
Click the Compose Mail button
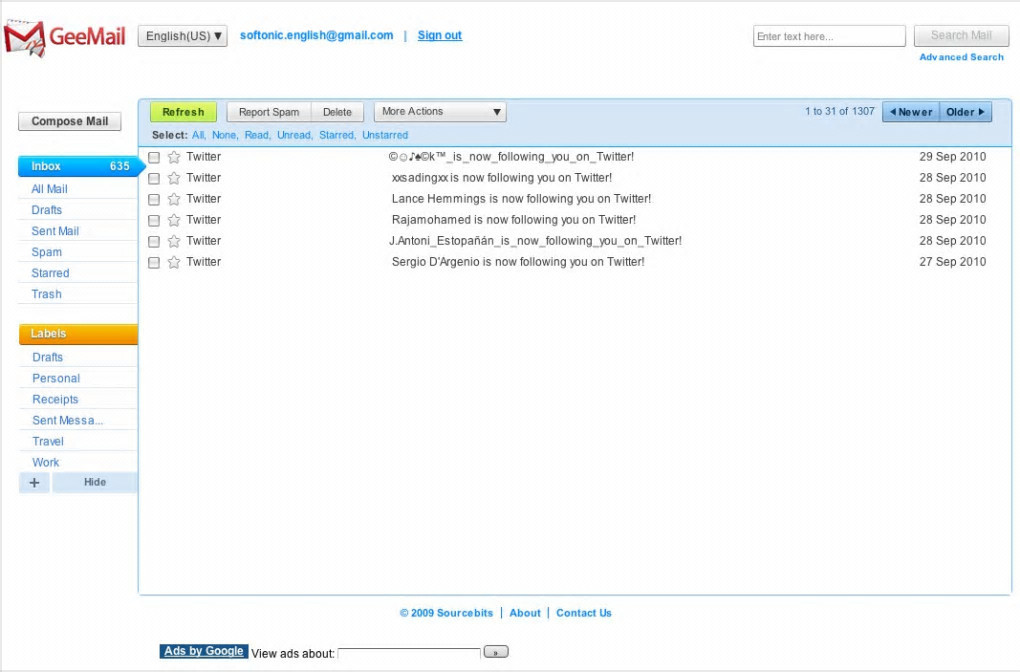(x=70, y=122)
